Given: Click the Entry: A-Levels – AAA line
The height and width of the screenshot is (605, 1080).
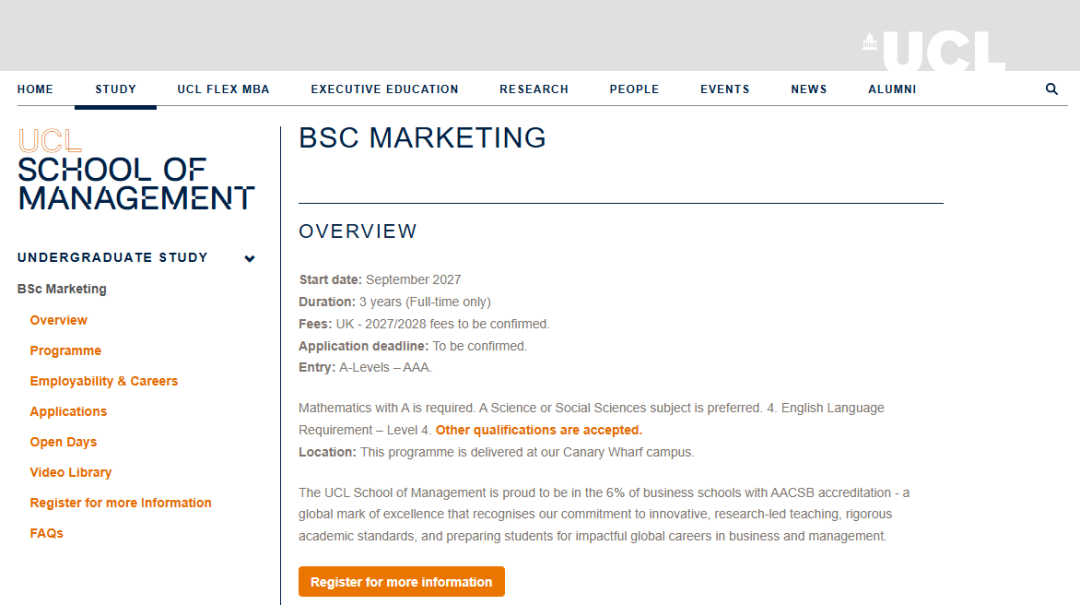Looking at the screenshot, I should (x=365, y=367).
